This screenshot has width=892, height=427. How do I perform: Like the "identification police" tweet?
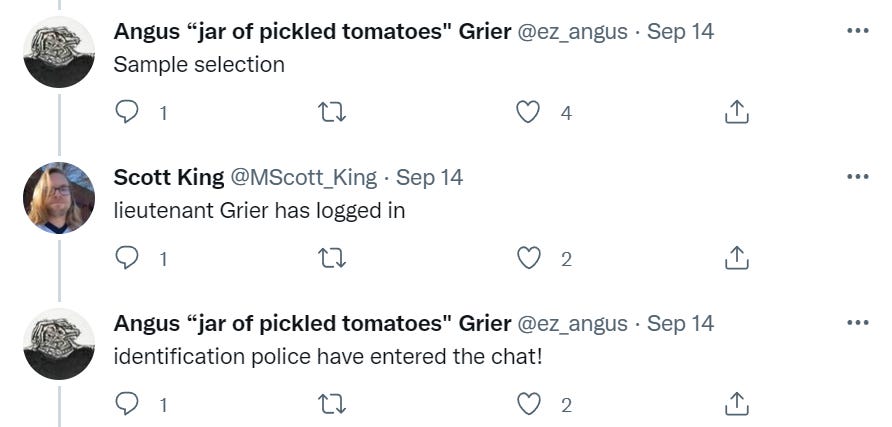coord(528,405)
